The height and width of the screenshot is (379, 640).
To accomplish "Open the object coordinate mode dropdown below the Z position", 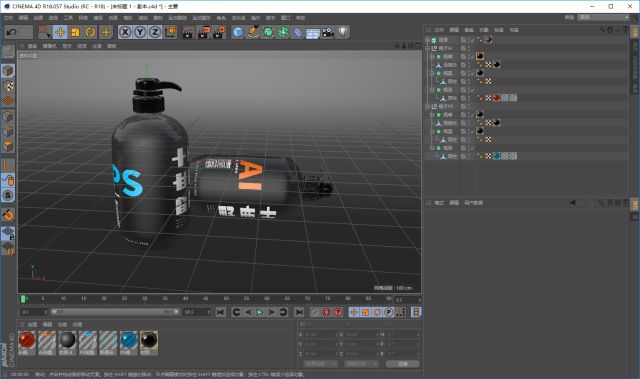I will click(321, 363).
